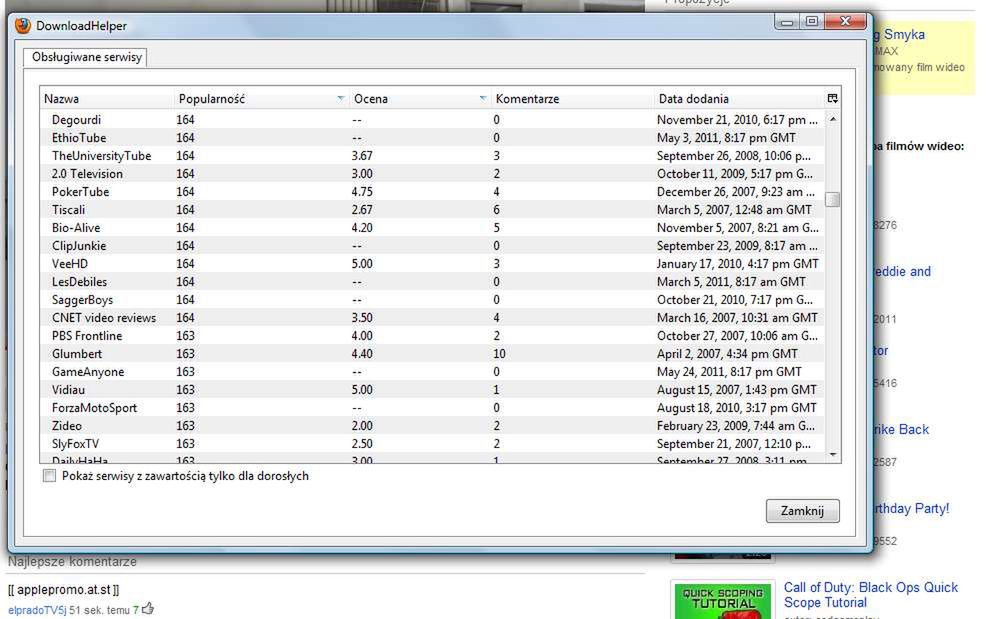Select the PokerTube row

coord(432,191)
